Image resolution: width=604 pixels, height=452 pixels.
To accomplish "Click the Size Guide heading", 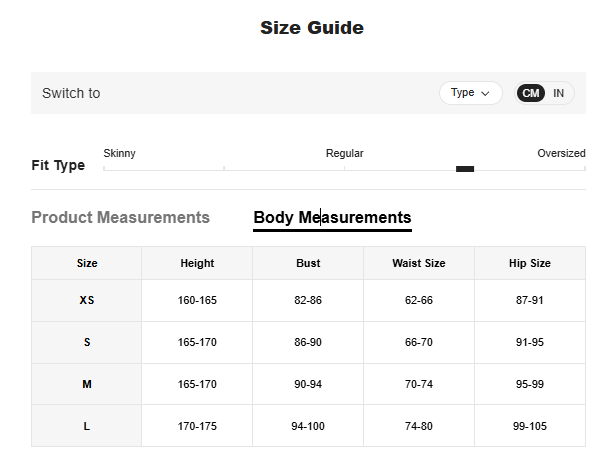I will 311,28.
